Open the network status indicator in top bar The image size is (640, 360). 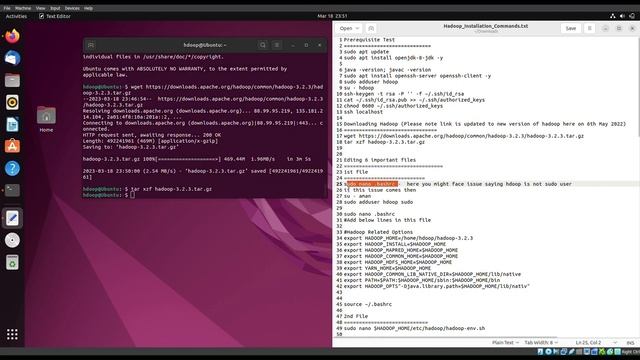click(x=613, y=16)
